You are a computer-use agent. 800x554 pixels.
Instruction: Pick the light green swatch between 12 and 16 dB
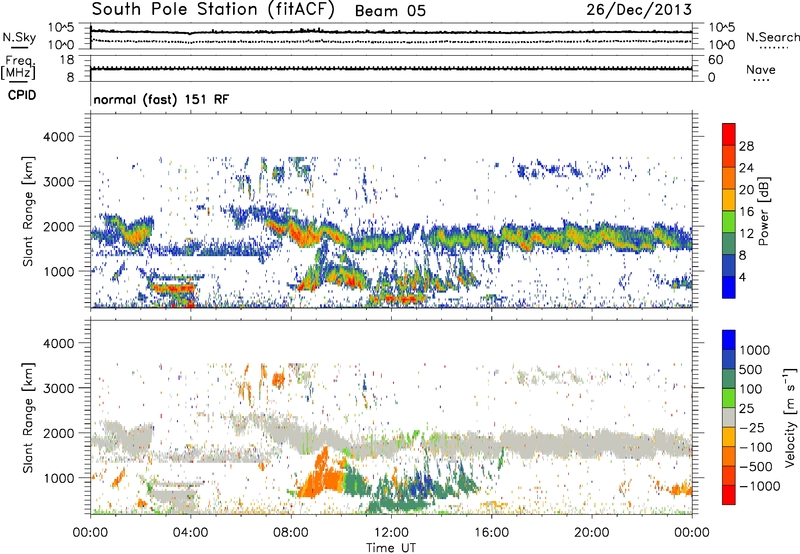click(x=729, y=221)
